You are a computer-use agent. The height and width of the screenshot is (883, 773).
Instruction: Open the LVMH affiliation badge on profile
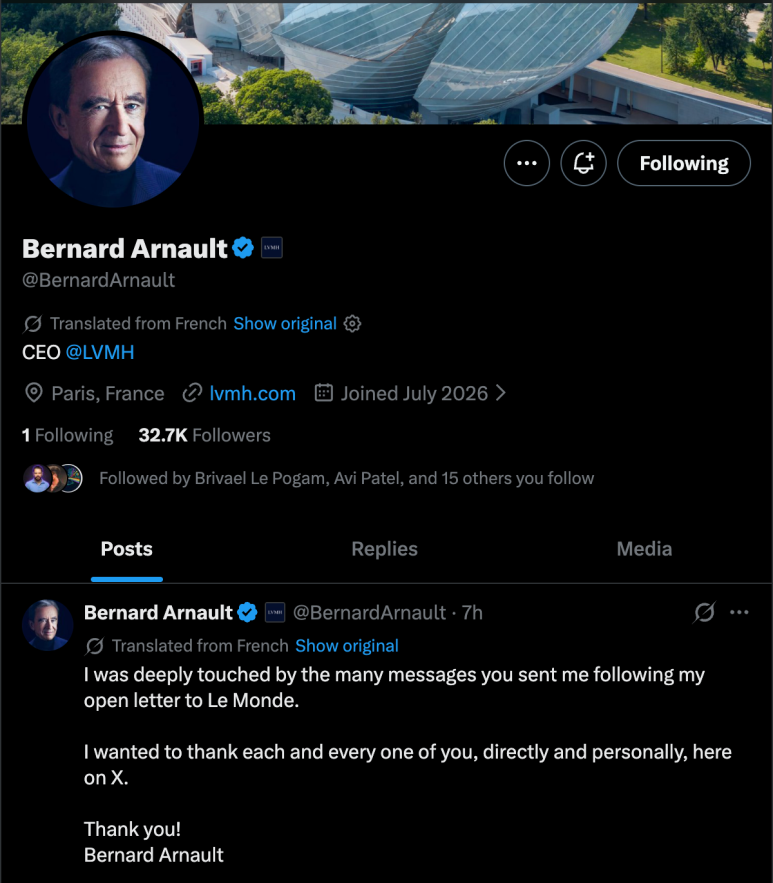(x=272, y=248)
